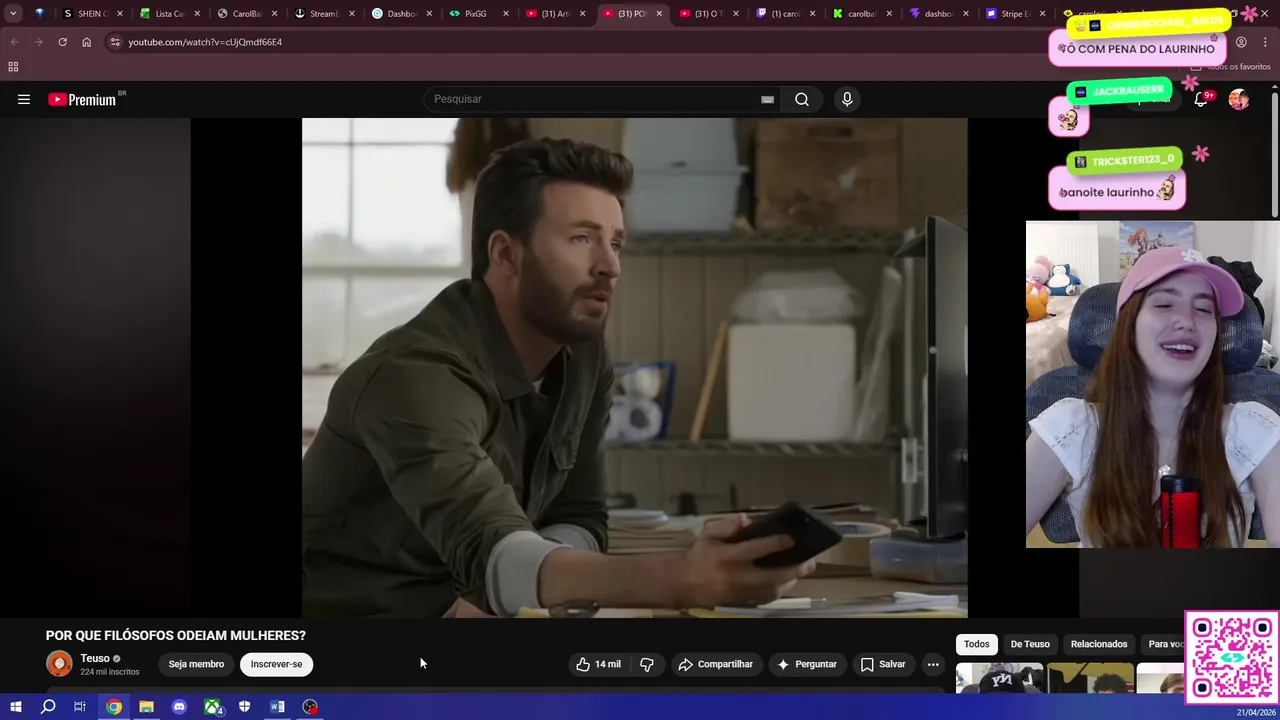
Task: Click video title POR QUE FILÓSOFOS ODEIAM MULHERES?
Action: point(175,635)
